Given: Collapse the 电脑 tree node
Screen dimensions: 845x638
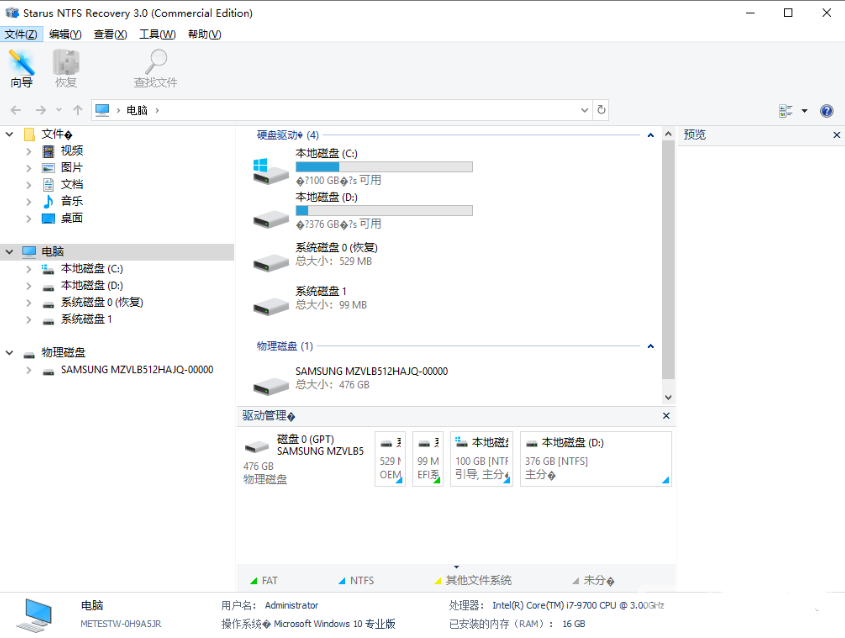Looking at the screenshot, I should 9,252.
